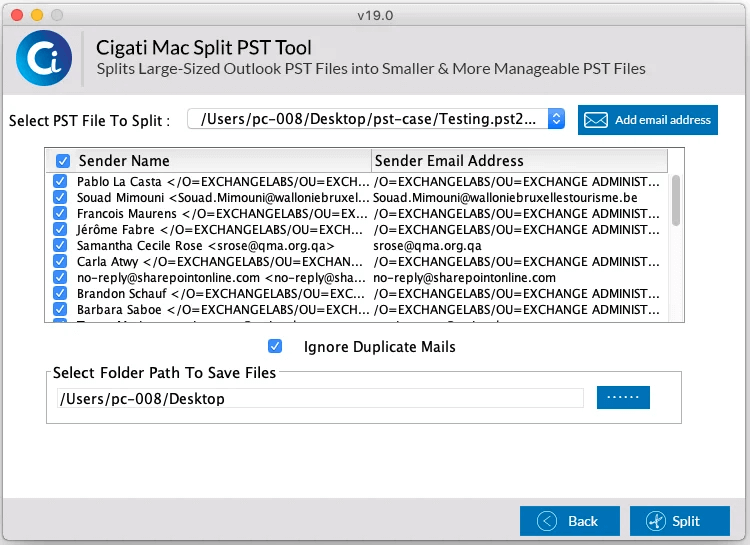Click the yellow minimize window button

tap(37, 15)
